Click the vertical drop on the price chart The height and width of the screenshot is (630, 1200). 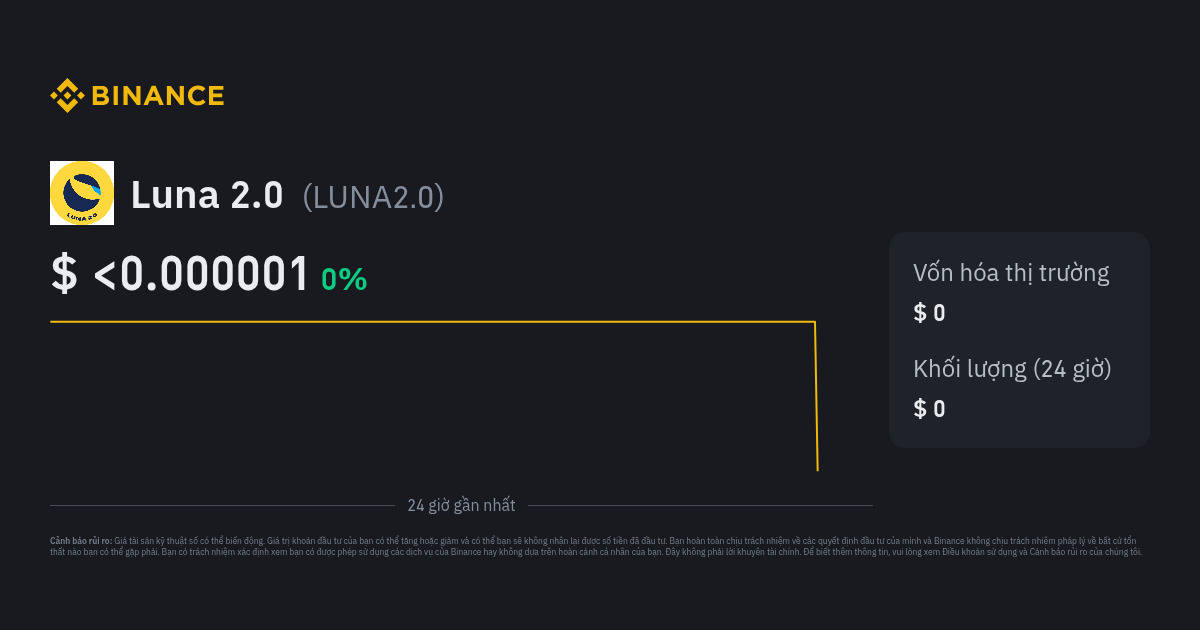817,400
